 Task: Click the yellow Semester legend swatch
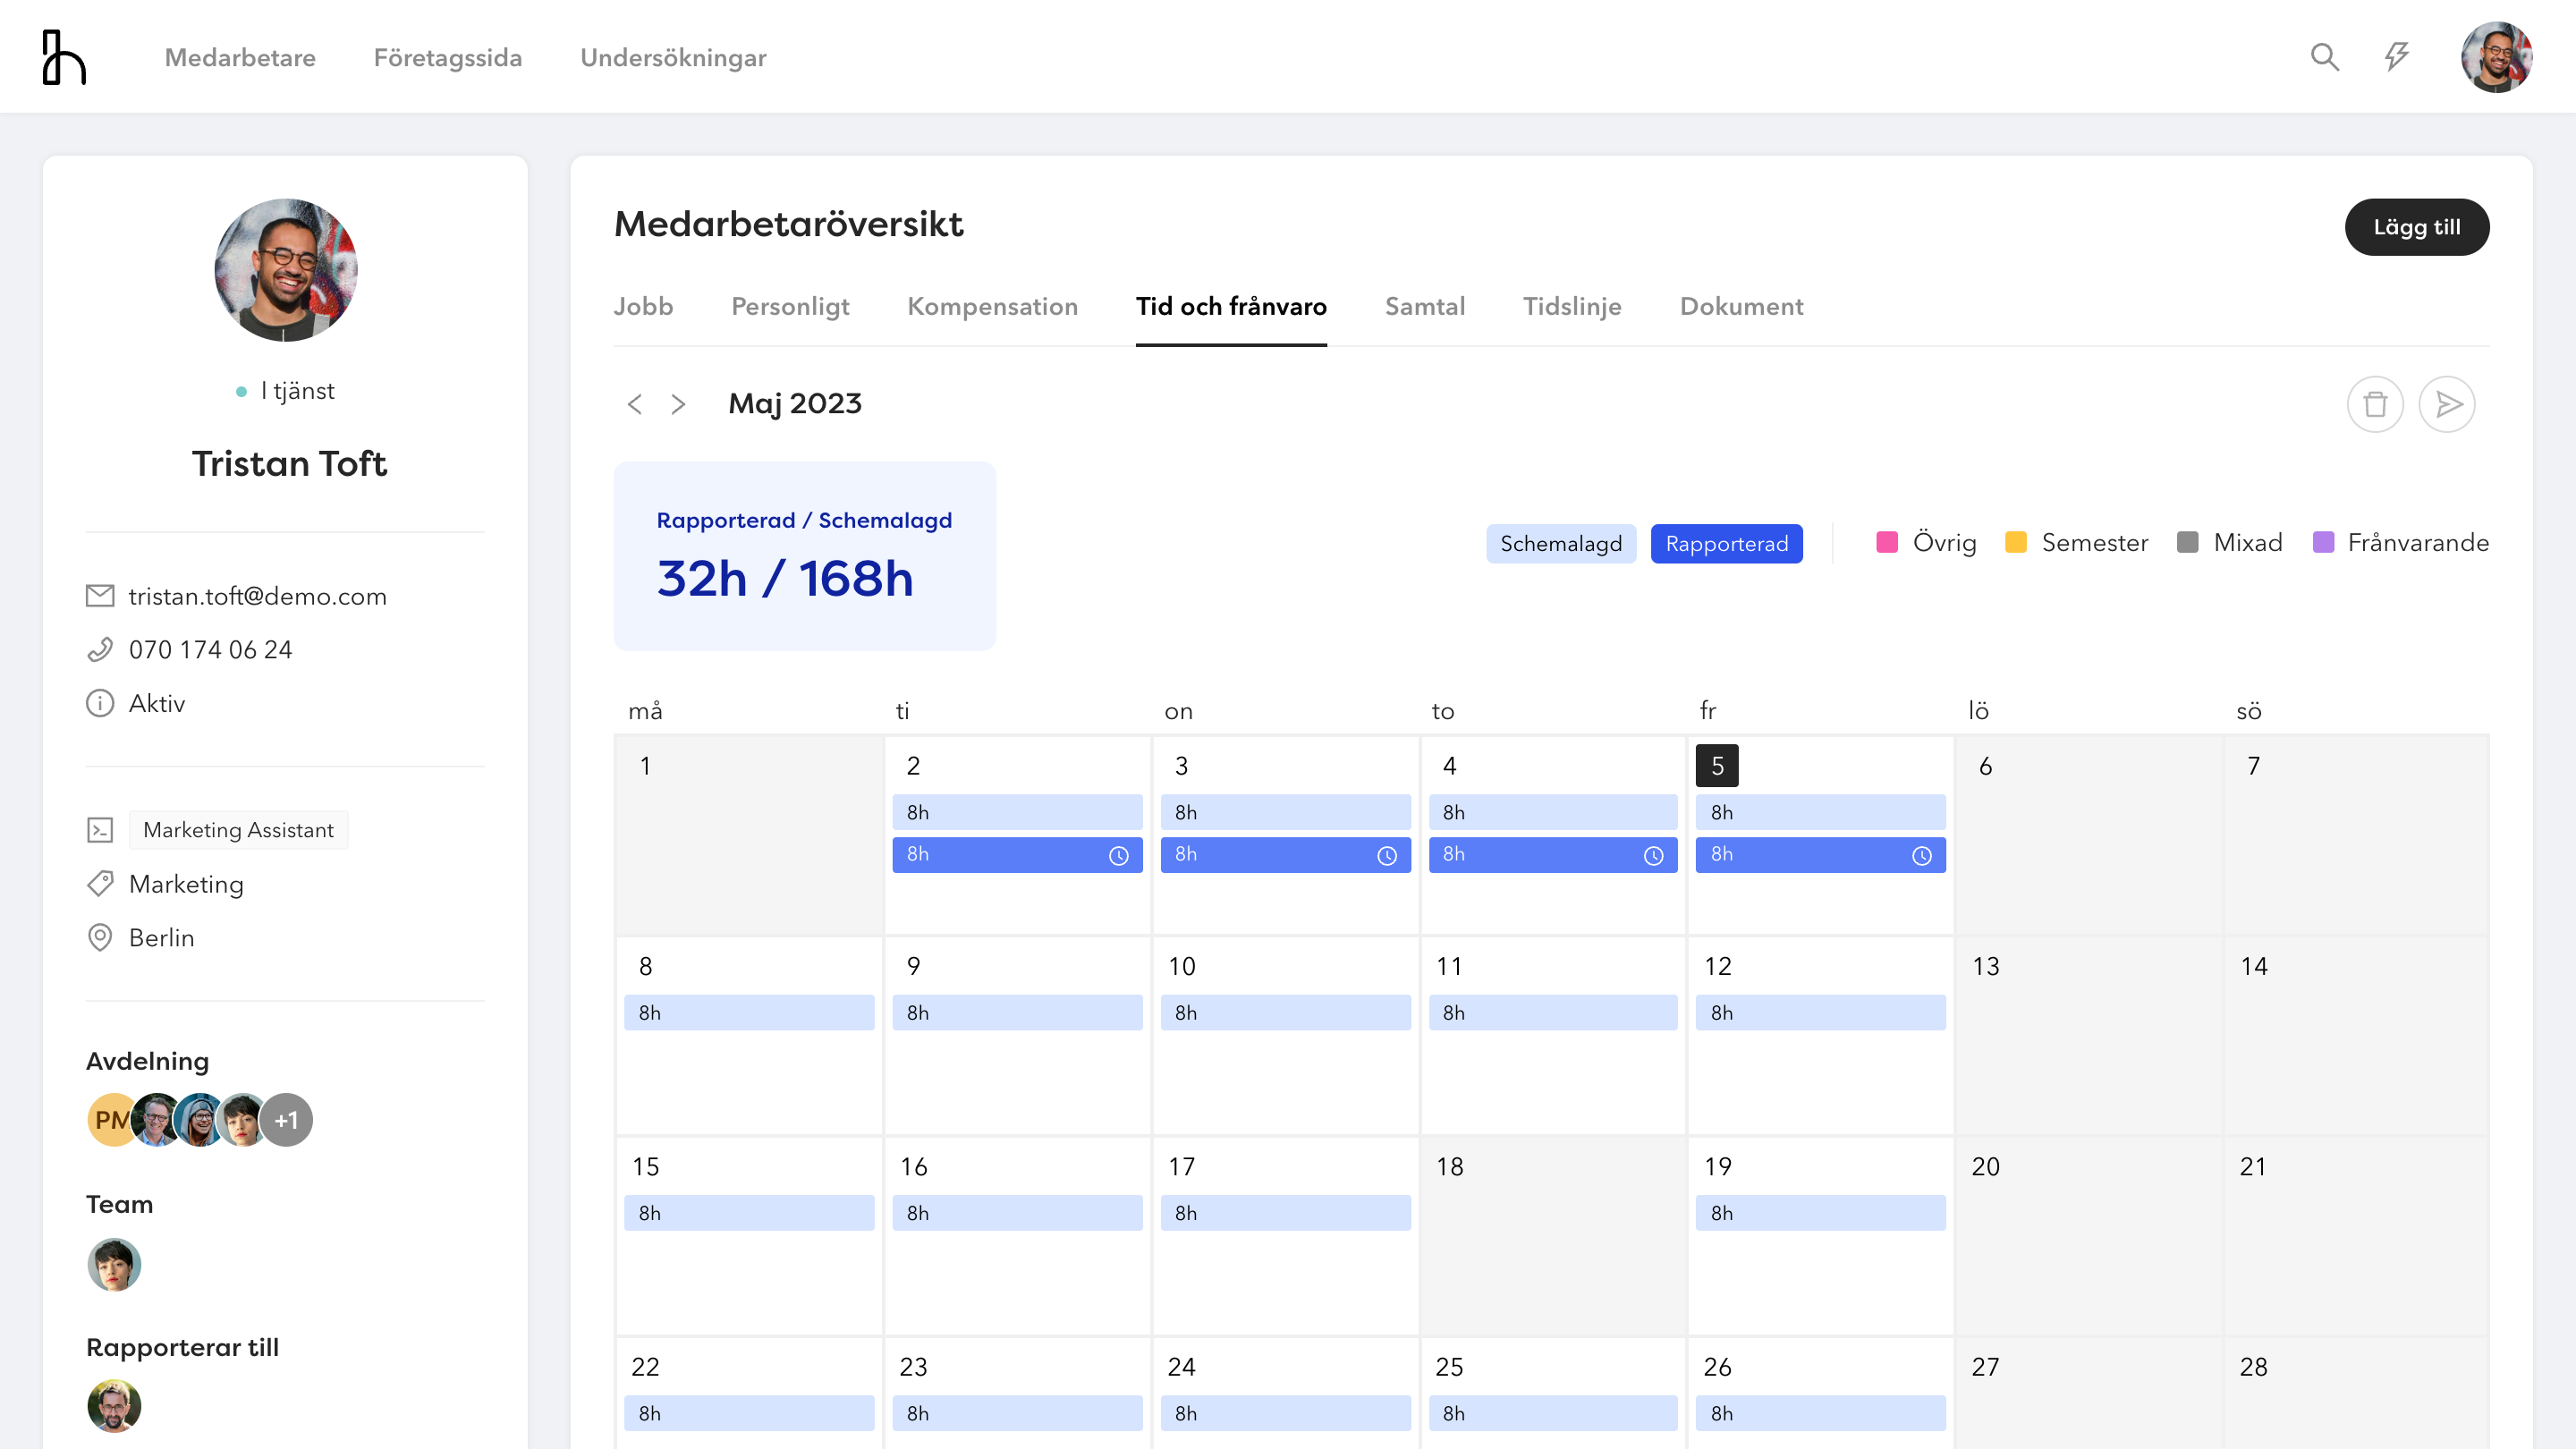2016,542
